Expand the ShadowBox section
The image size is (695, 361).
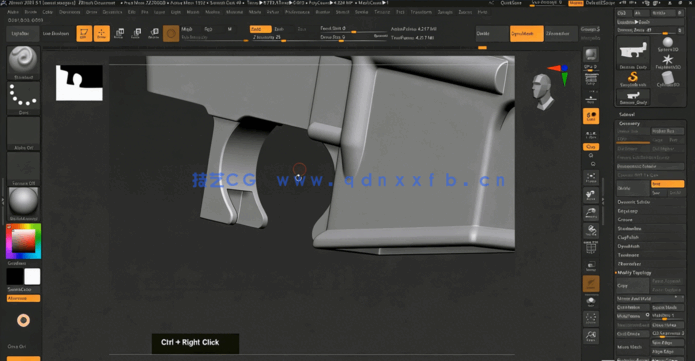pyautogui.click(x=629, y=228)
